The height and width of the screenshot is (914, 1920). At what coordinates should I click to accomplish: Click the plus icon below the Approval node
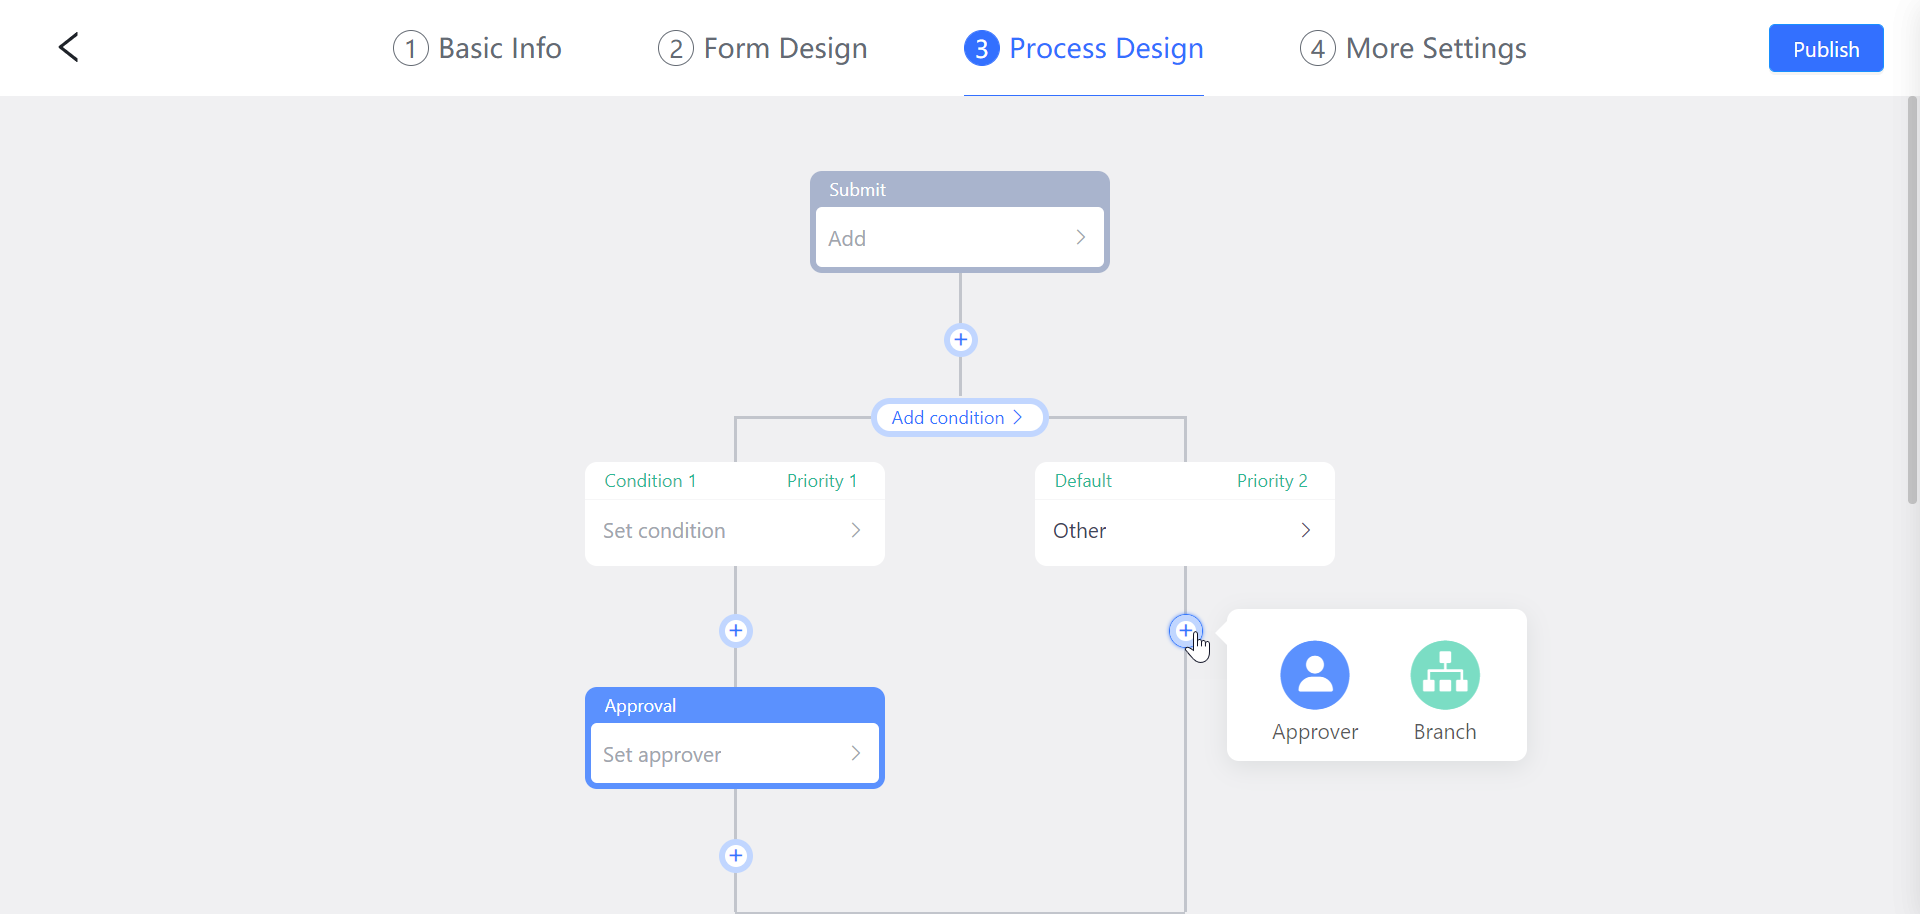[x=735, y=856]
